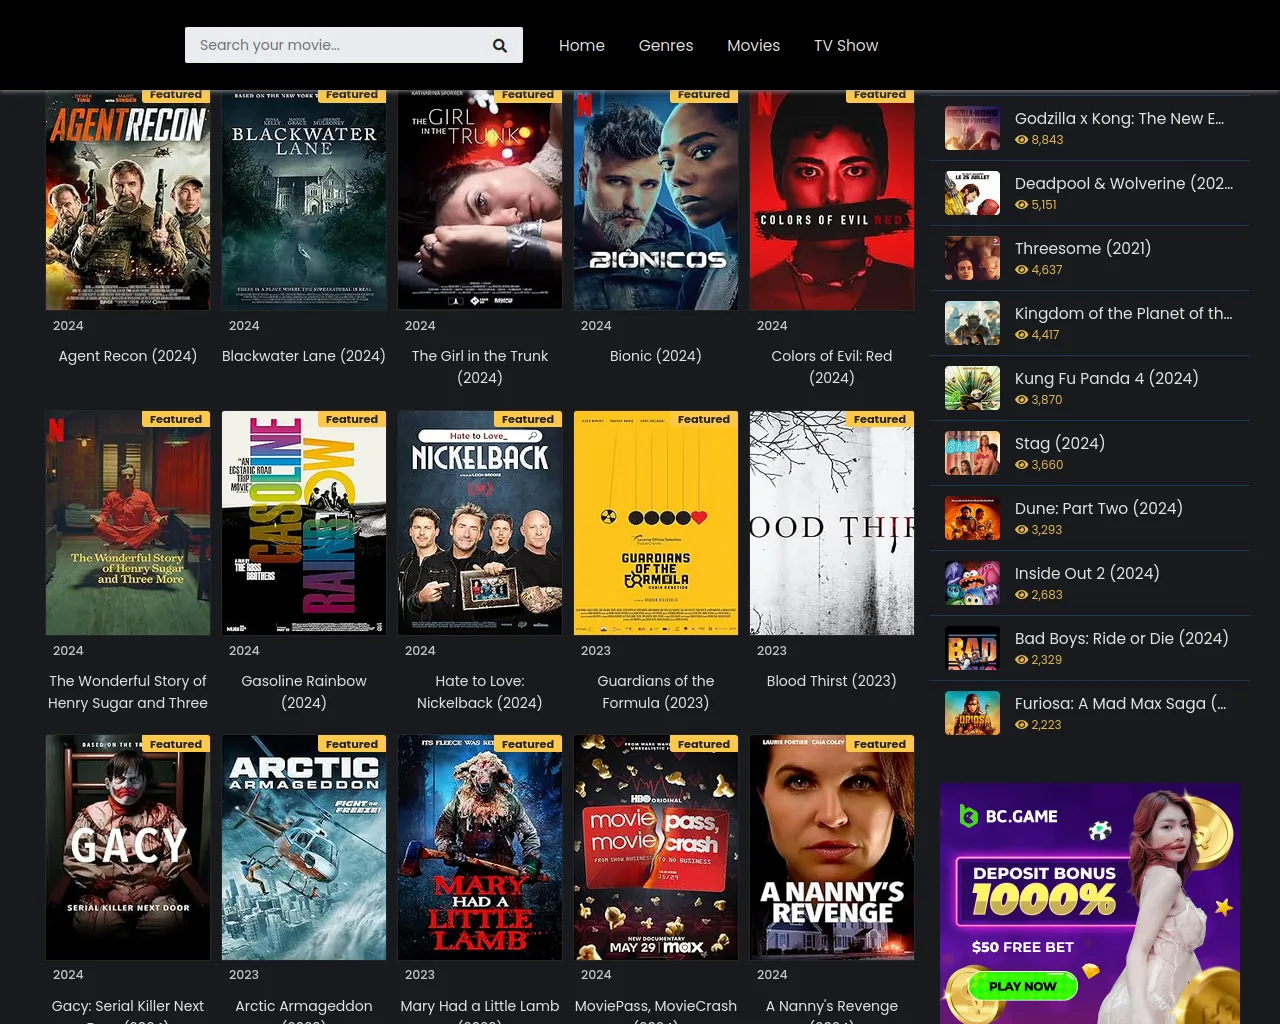The height and width of the screenshot is (1024, 1280).
Task: Click the Inside Out 2 sidebar thumbnail
Action: [x=972, y=583]
